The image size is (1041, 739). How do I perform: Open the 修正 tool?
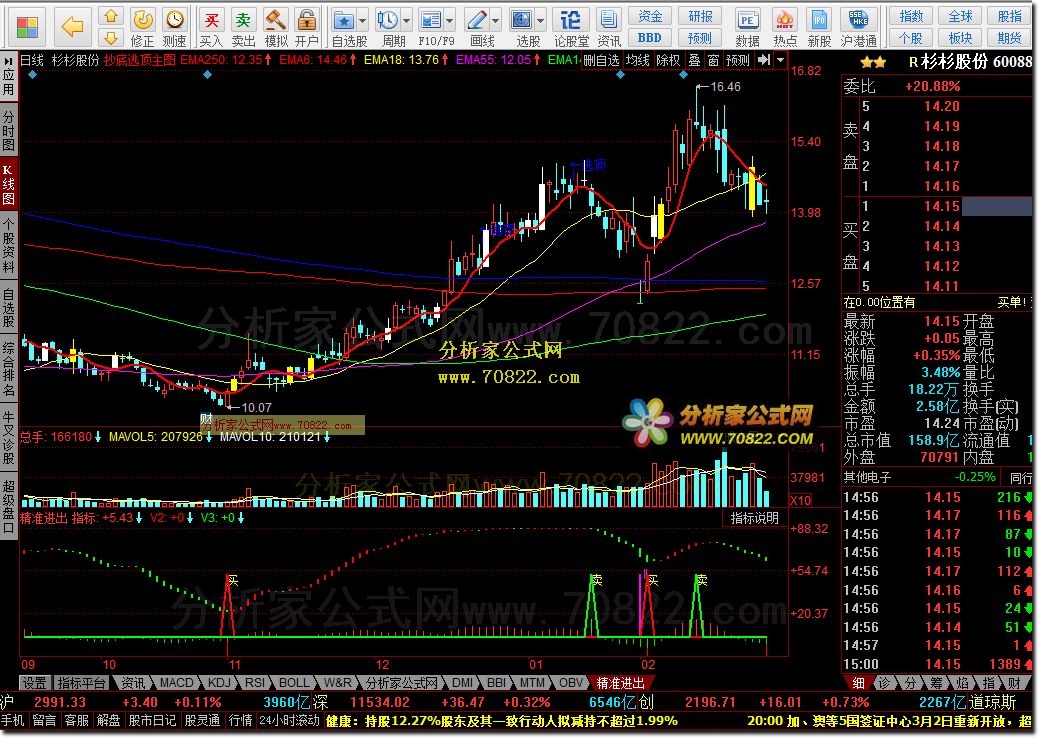click(x=142, y=28)
